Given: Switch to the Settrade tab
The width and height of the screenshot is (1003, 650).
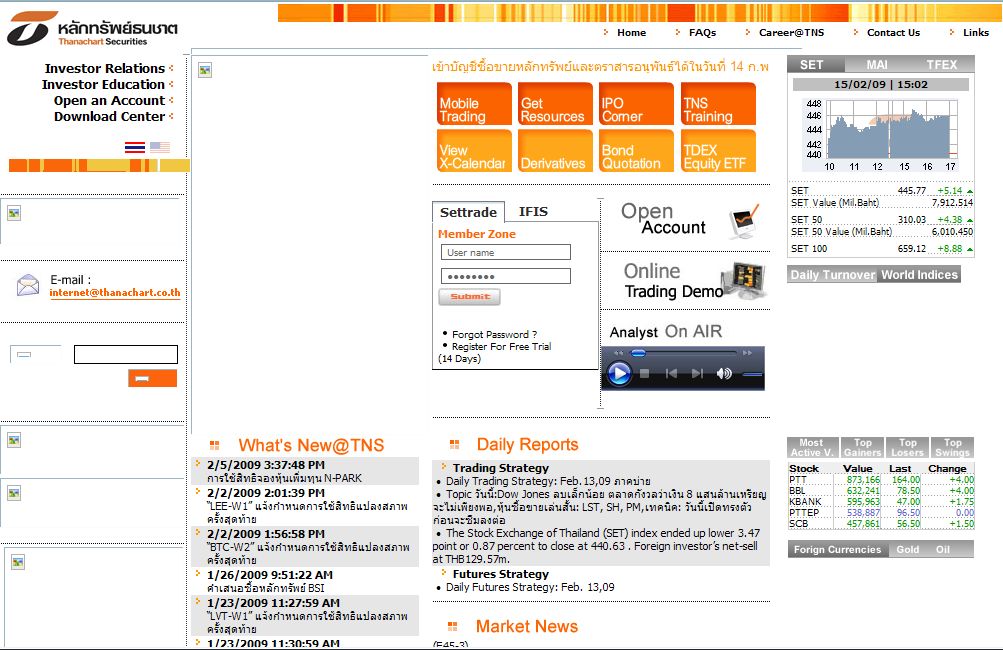Looking at the screenshot, I should click(x=468, y=212).
